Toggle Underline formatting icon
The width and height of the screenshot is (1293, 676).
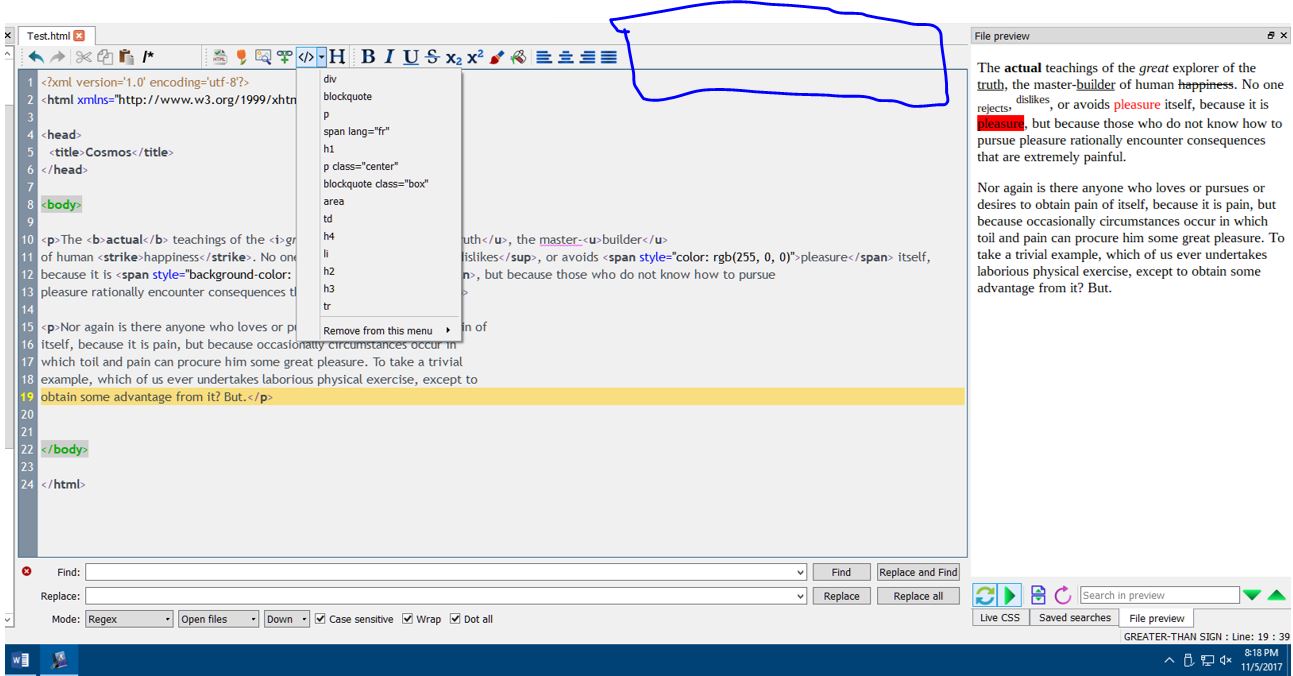[410, 57]
